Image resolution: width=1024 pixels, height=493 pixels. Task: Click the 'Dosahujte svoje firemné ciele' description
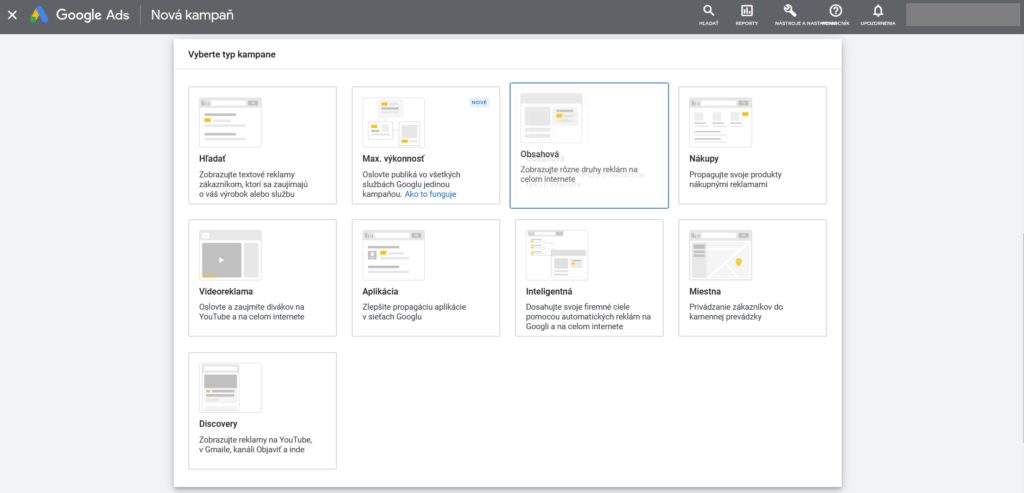(588, 317)
